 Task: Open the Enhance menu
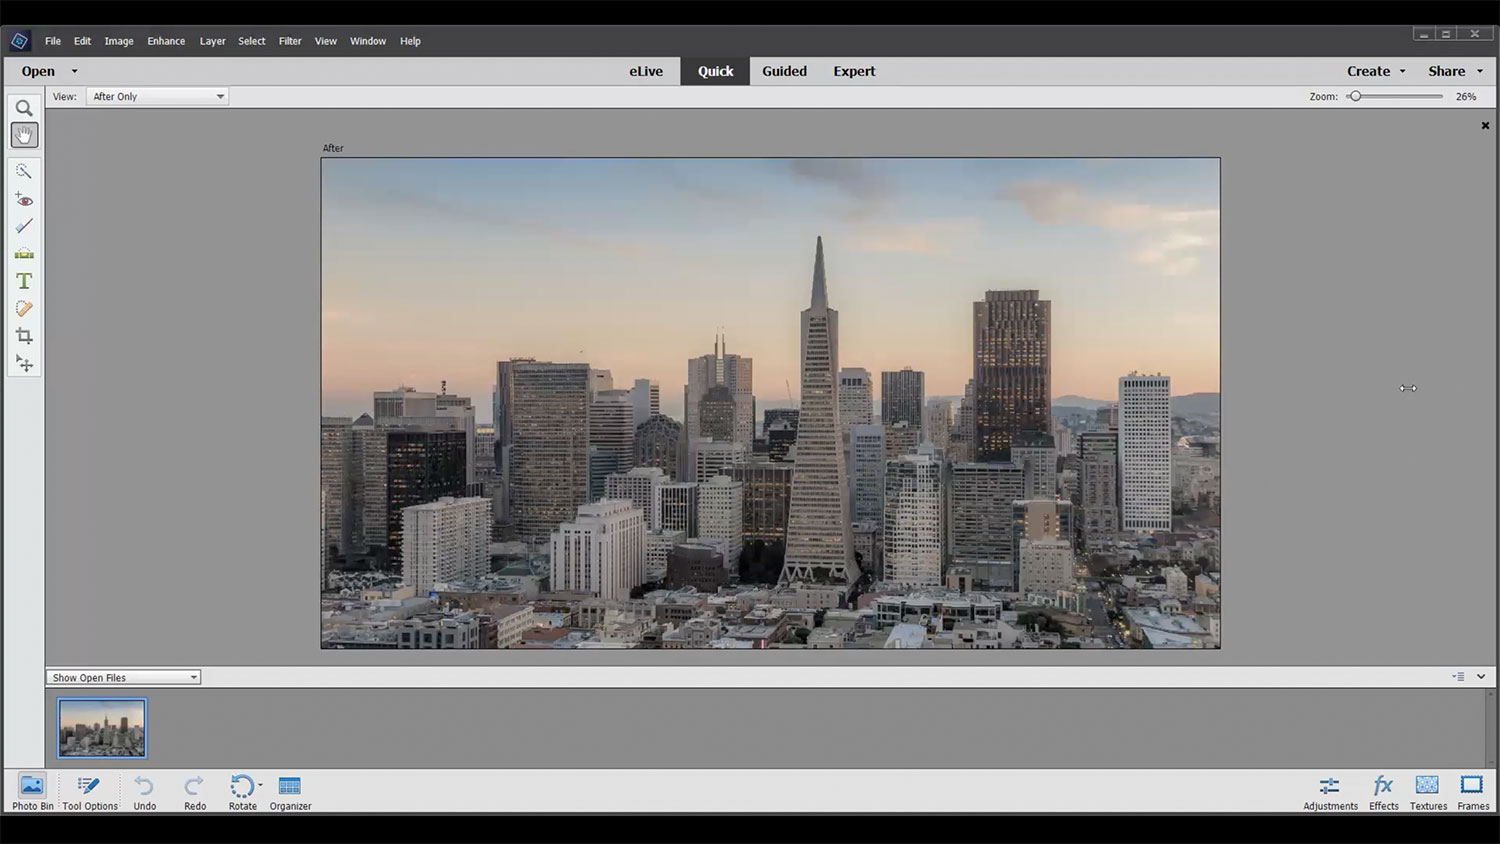click(166, 41)
